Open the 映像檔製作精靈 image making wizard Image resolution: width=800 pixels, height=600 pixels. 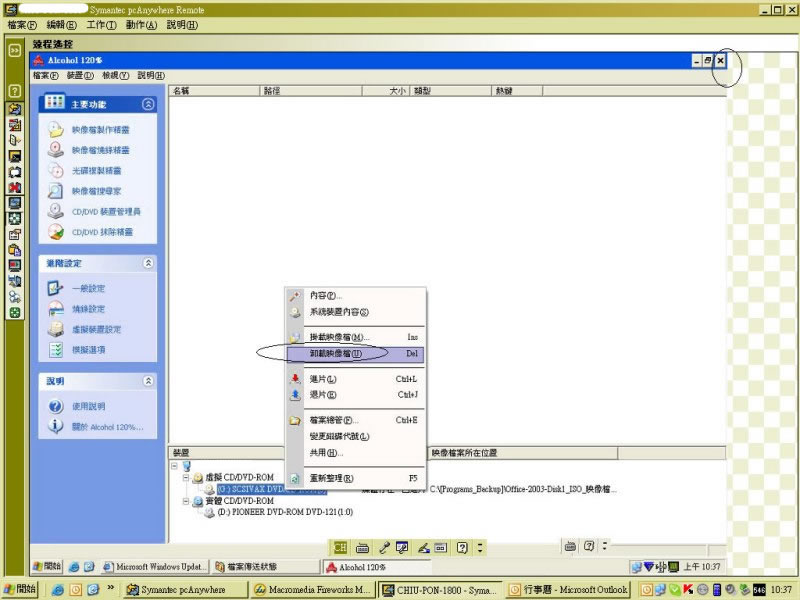click(100, 130)
